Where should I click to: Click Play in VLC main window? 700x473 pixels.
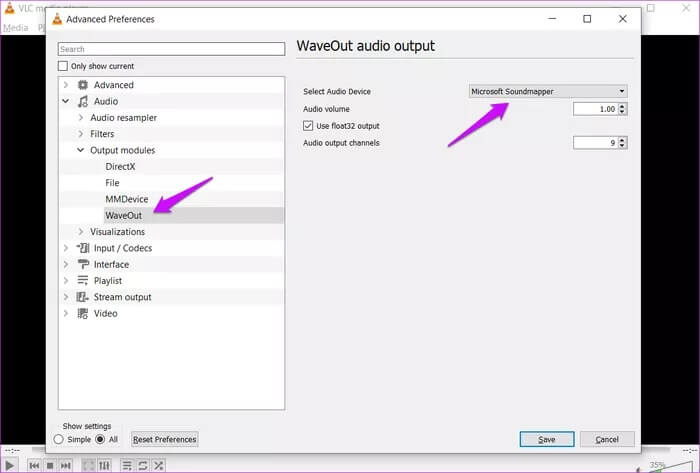9,466
